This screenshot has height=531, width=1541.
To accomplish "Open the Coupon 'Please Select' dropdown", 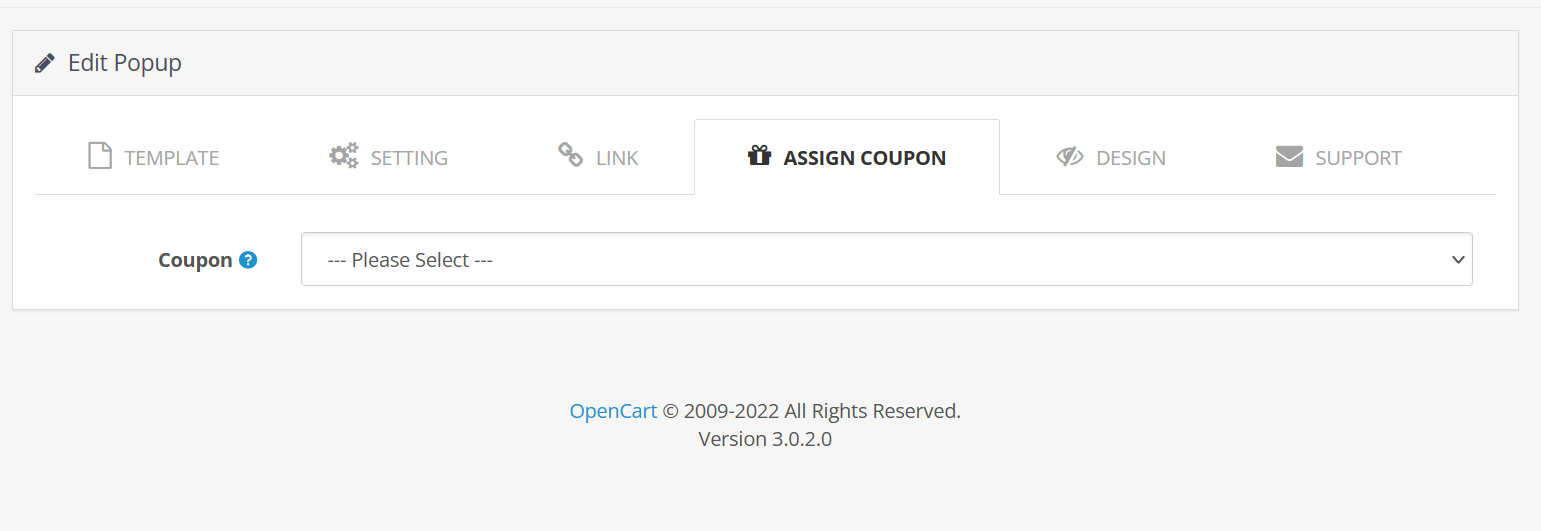I will click(886, 259).
